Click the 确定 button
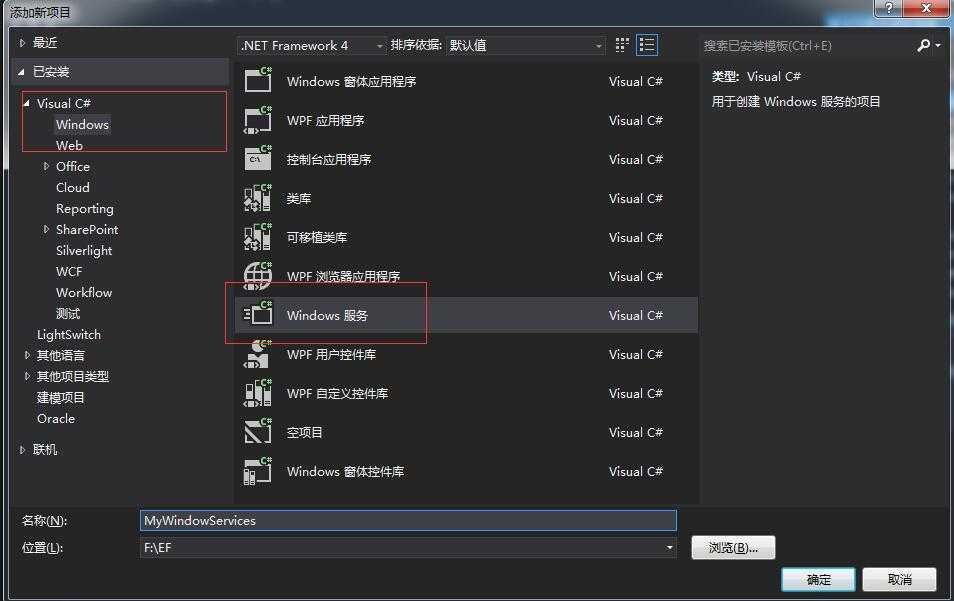The image size is (954, 601). point(818,579)
